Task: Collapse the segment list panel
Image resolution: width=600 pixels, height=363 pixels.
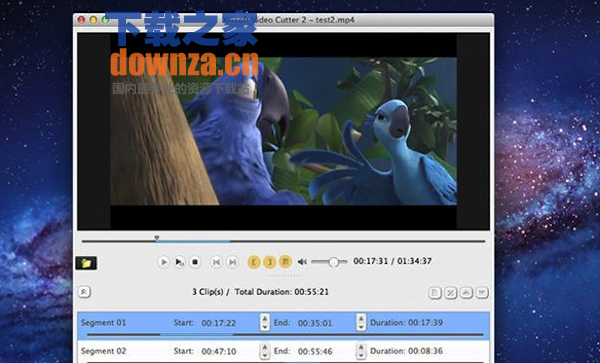Action: [84, 292]
